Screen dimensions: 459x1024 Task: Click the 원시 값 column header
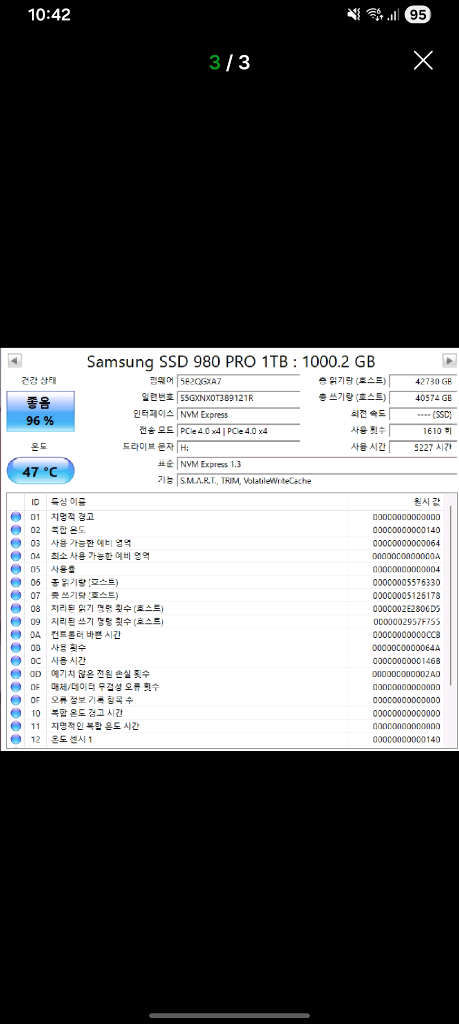(x=396, y=502)
